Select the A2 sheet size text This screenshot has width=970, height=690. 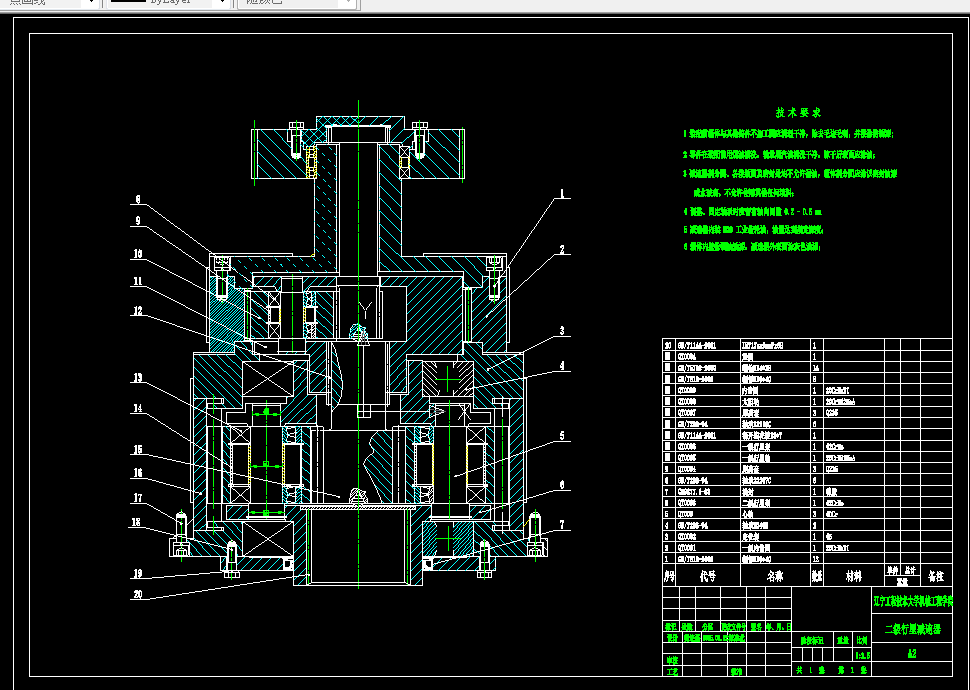point(912,653)
